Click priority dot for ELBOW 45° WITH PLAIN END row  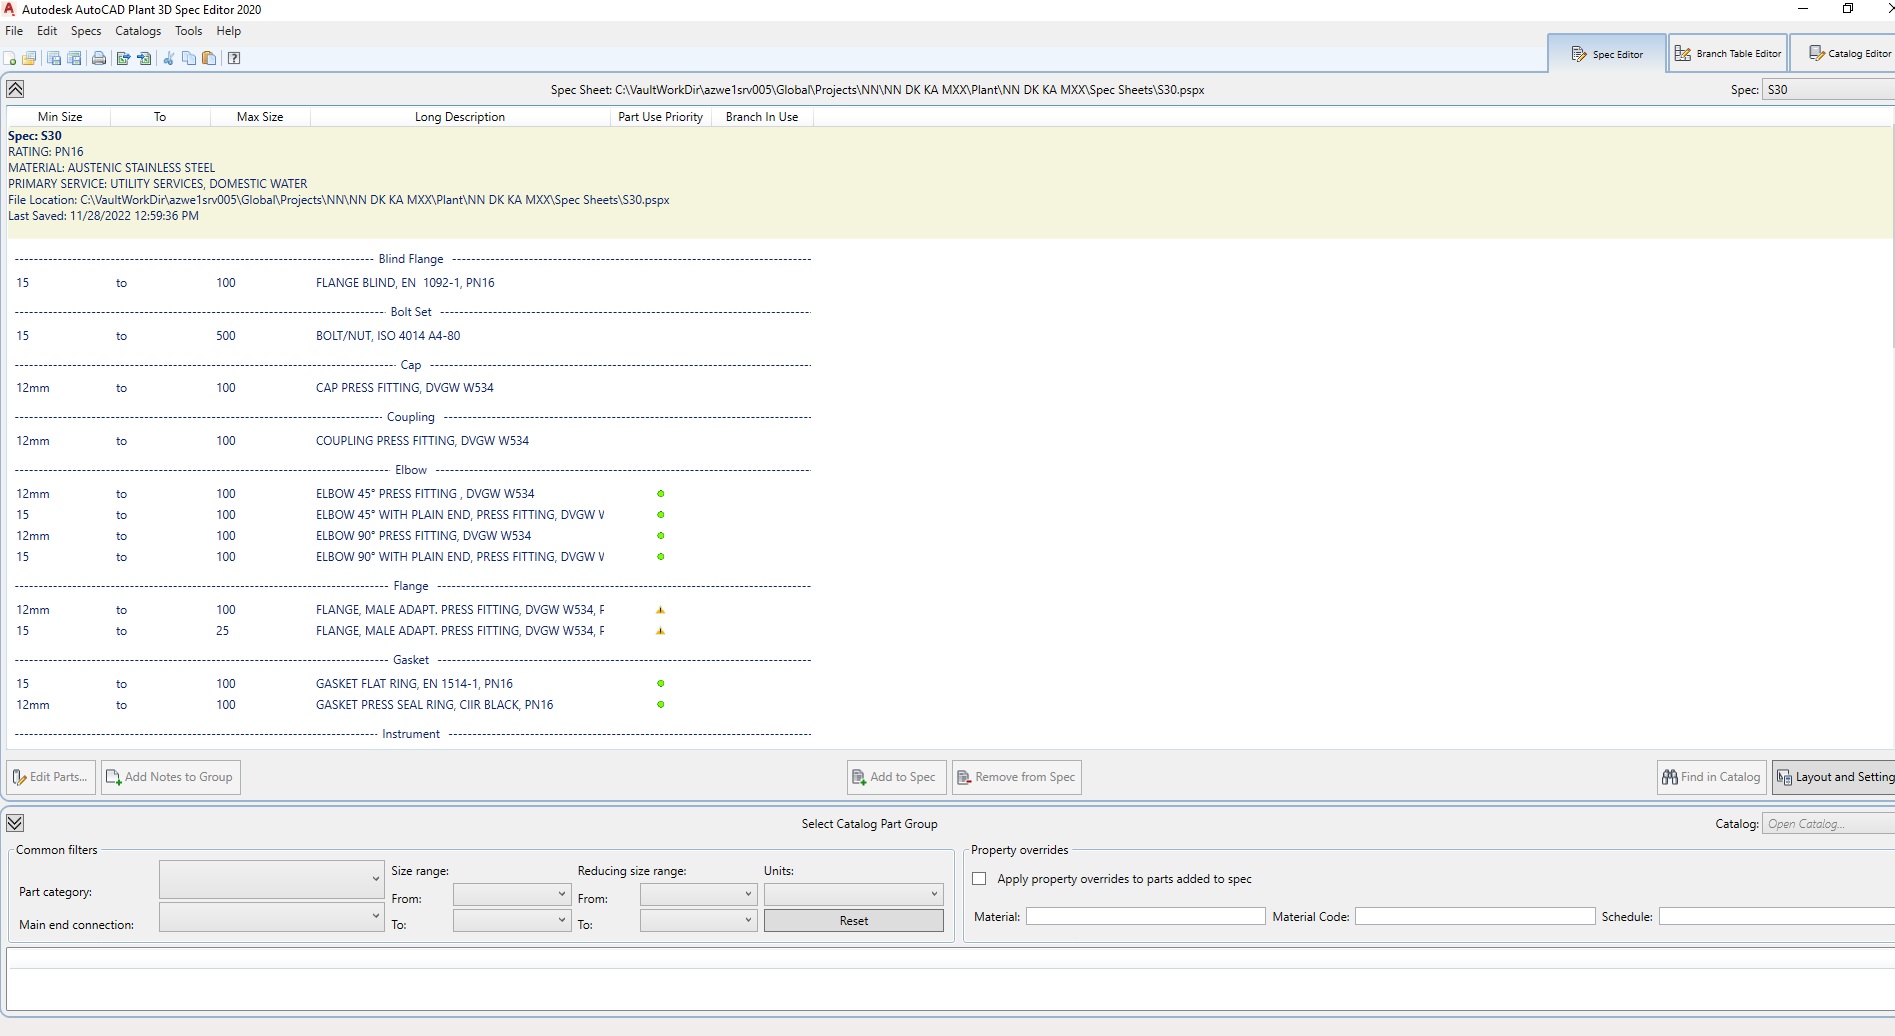click(661, 514)
